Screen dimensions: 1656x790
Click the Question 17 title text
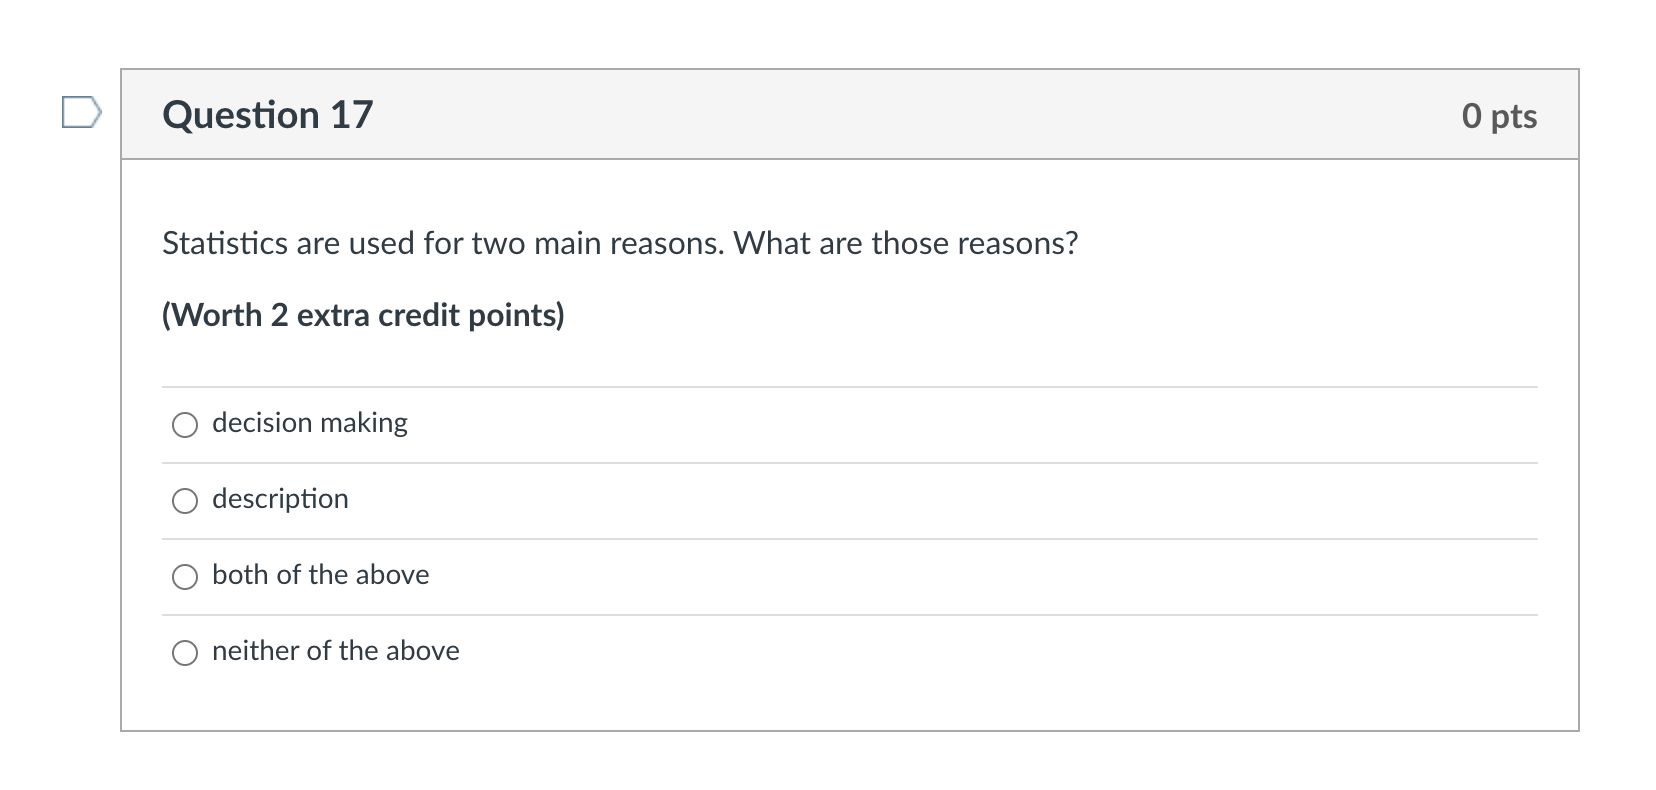(x=267, y=114)
